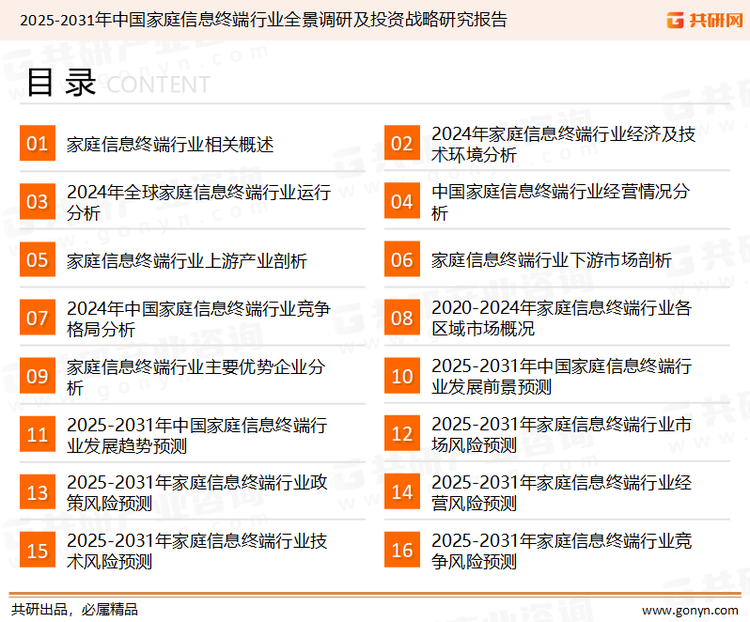The height and width of the screenshot is (622, 750).
Task: Select the 14 orange number box
Action: [401, 492]
